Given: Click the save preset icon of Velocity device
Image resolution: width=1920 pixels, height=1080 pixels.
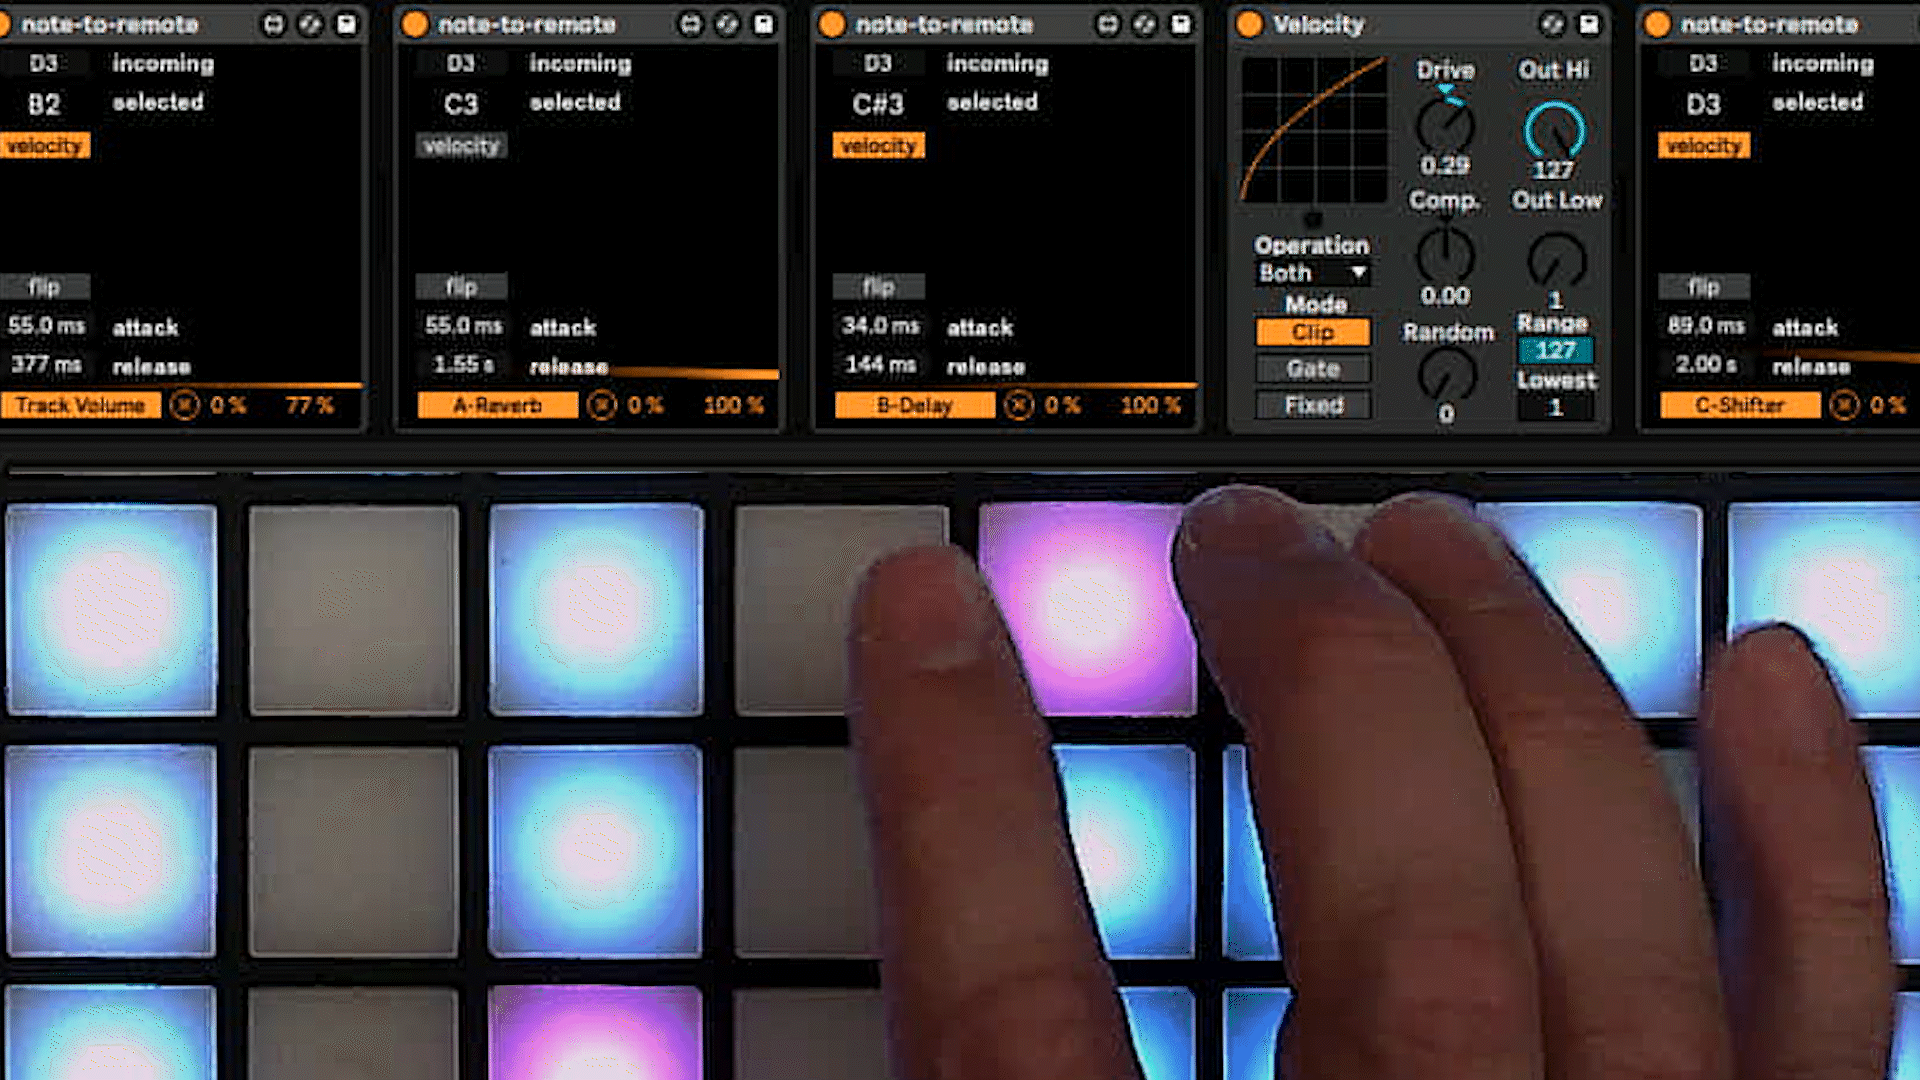Looking at the screenshot, I should pyautogui.click(x=1588, y=24).
